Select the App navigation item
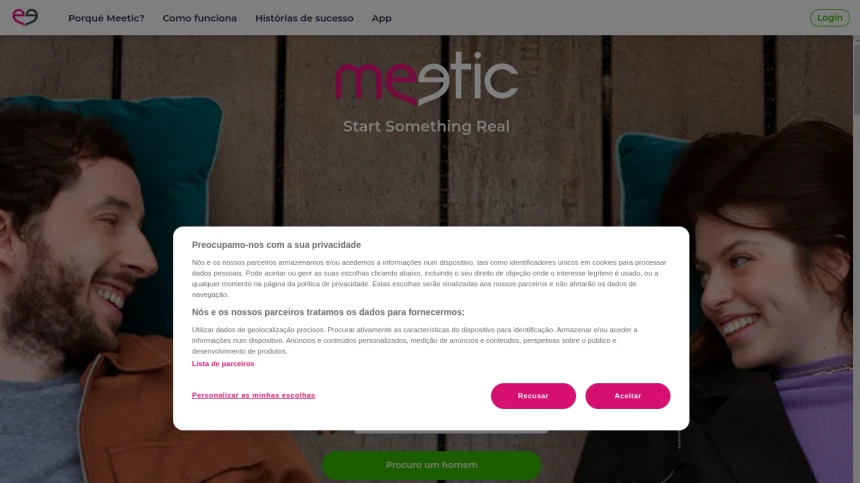This screenshot has height=483, width=860. (x=381, y=18)
